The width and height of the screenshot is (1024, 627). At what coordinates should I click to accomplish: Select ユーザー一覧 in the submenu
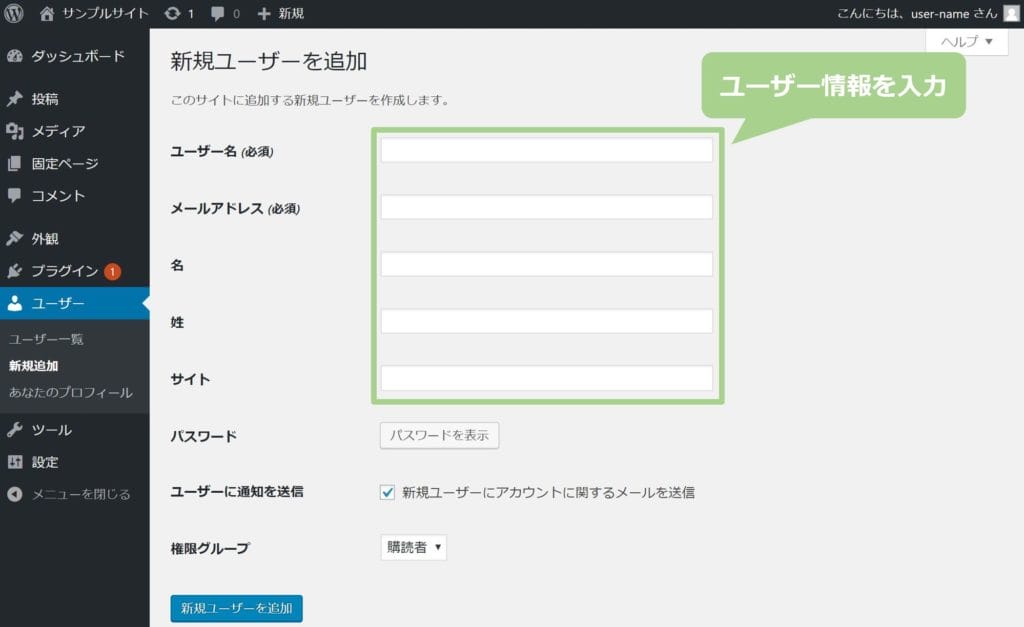(x=46, y=339)
